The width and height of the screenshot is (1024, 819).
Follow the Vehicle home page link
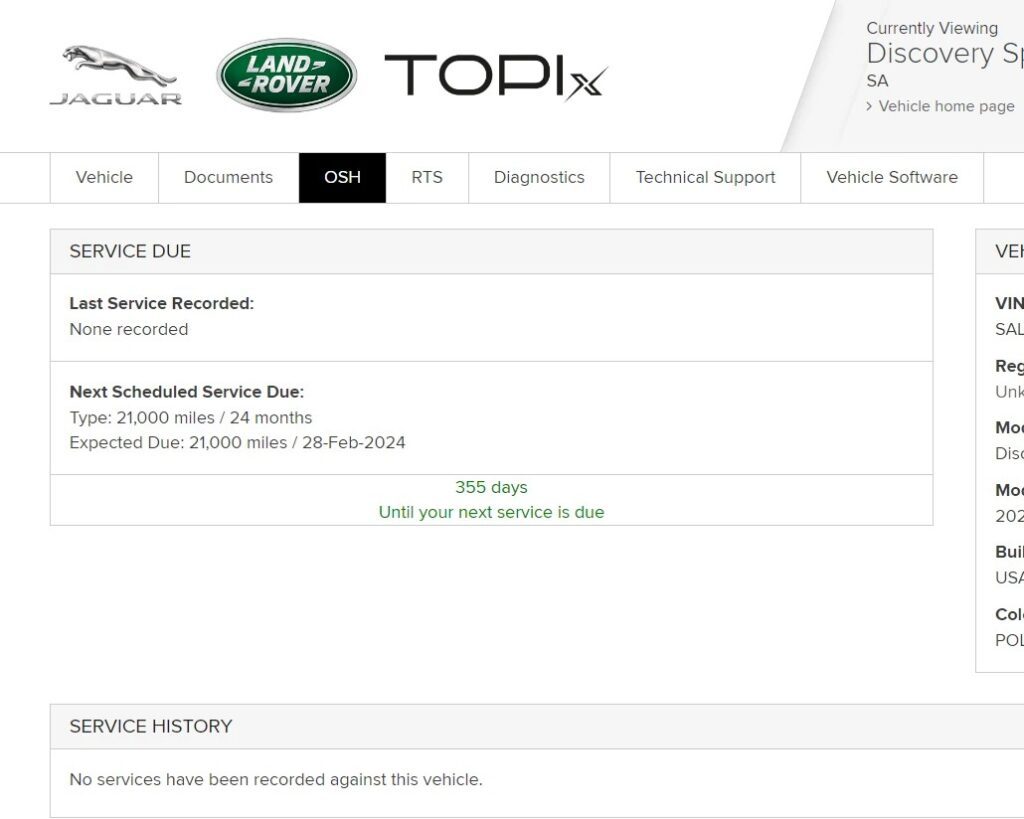(946, 106)
